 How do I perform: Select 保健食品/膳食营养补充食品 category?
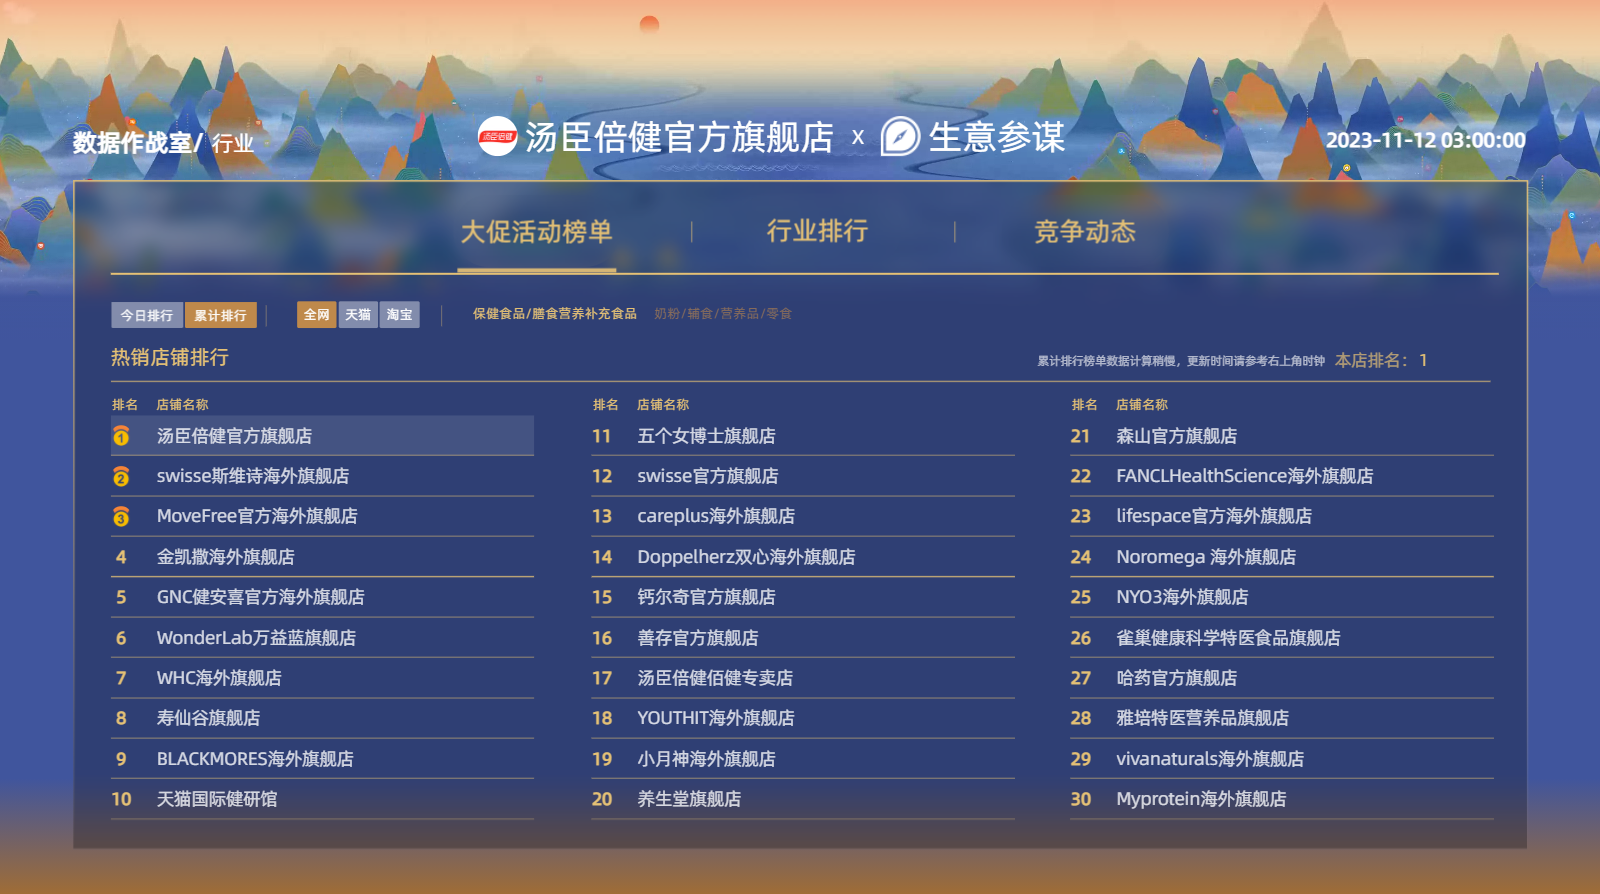coord(554,314)
